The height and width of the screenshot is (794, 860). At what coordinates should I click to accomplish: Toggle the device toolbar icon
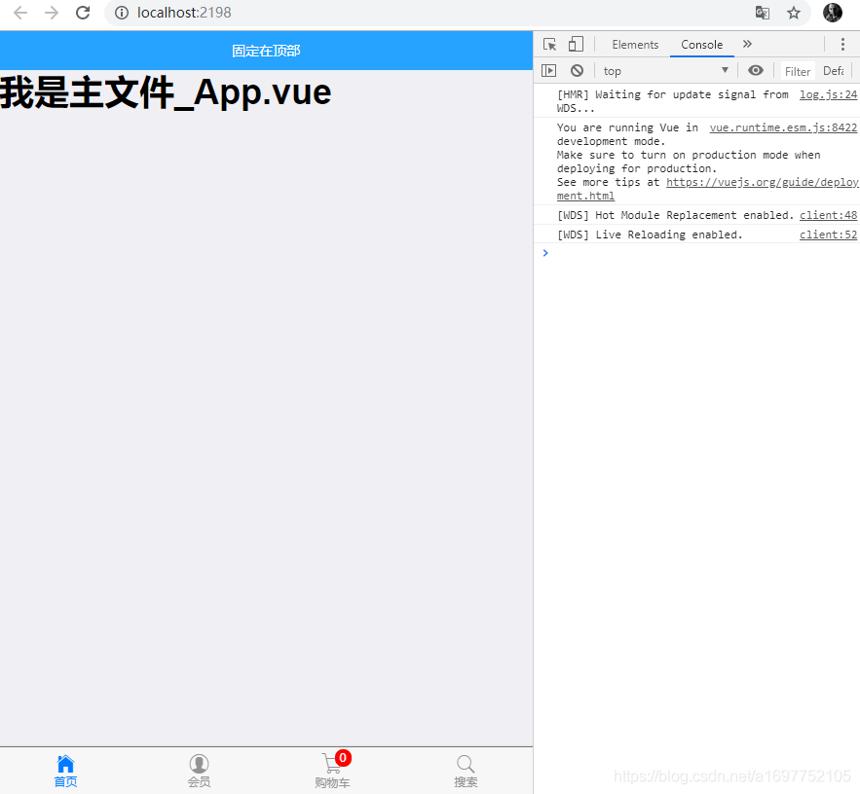(x=575, y=44)
